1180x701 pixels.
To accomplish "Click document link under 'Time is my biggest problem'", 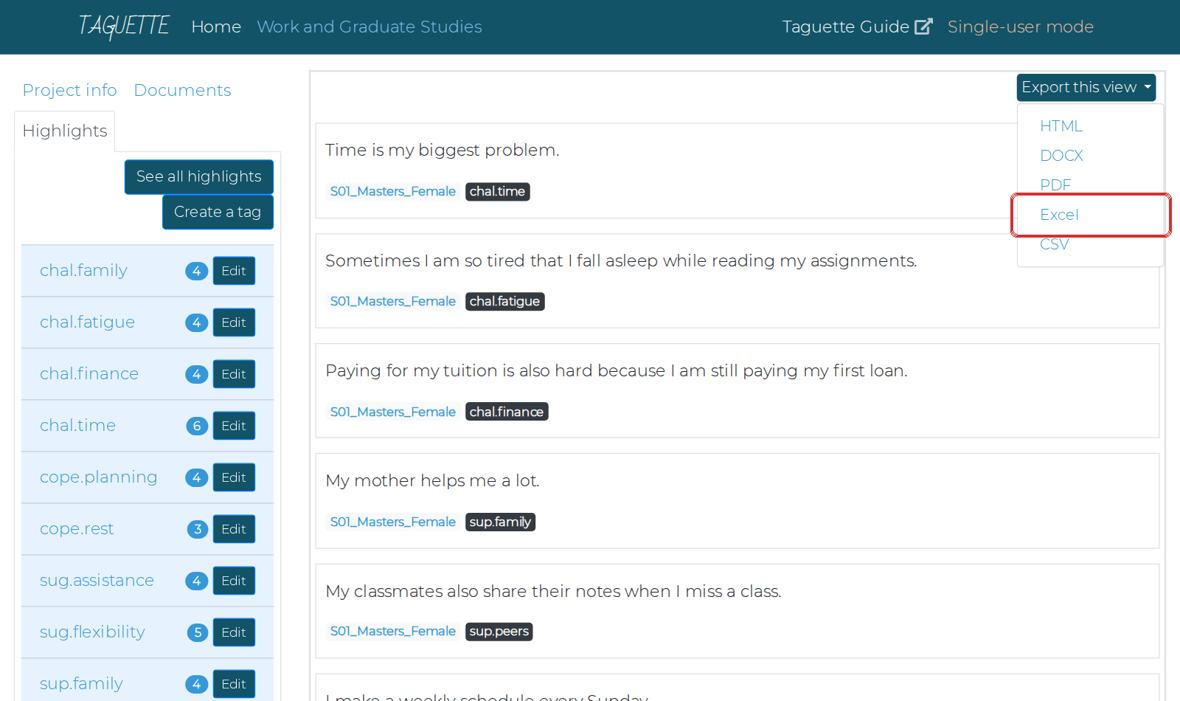I will (x=393, y=191).
